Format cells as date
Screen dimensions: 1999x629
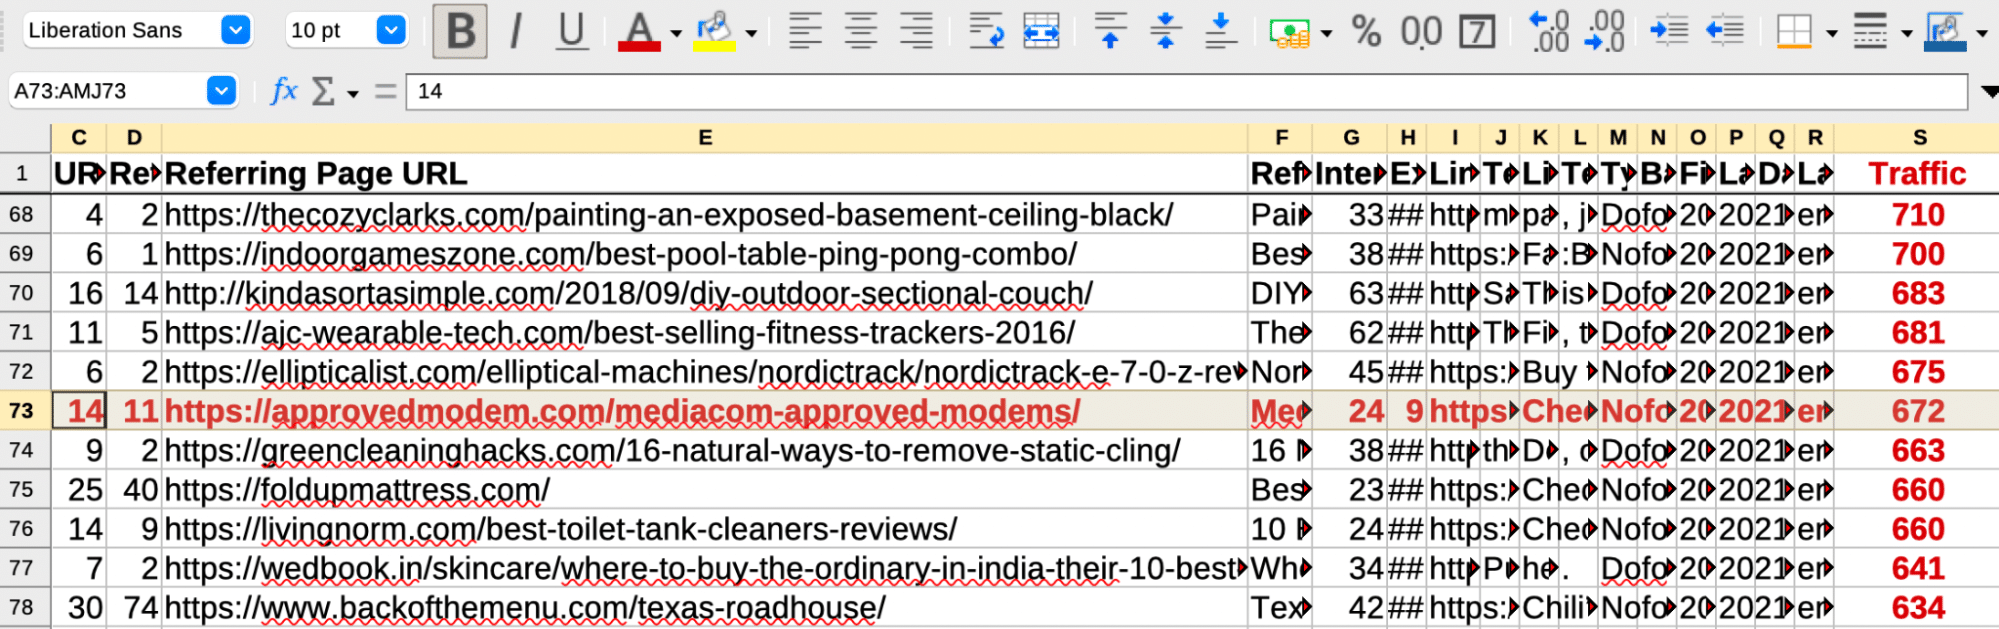coord(1477,31)
